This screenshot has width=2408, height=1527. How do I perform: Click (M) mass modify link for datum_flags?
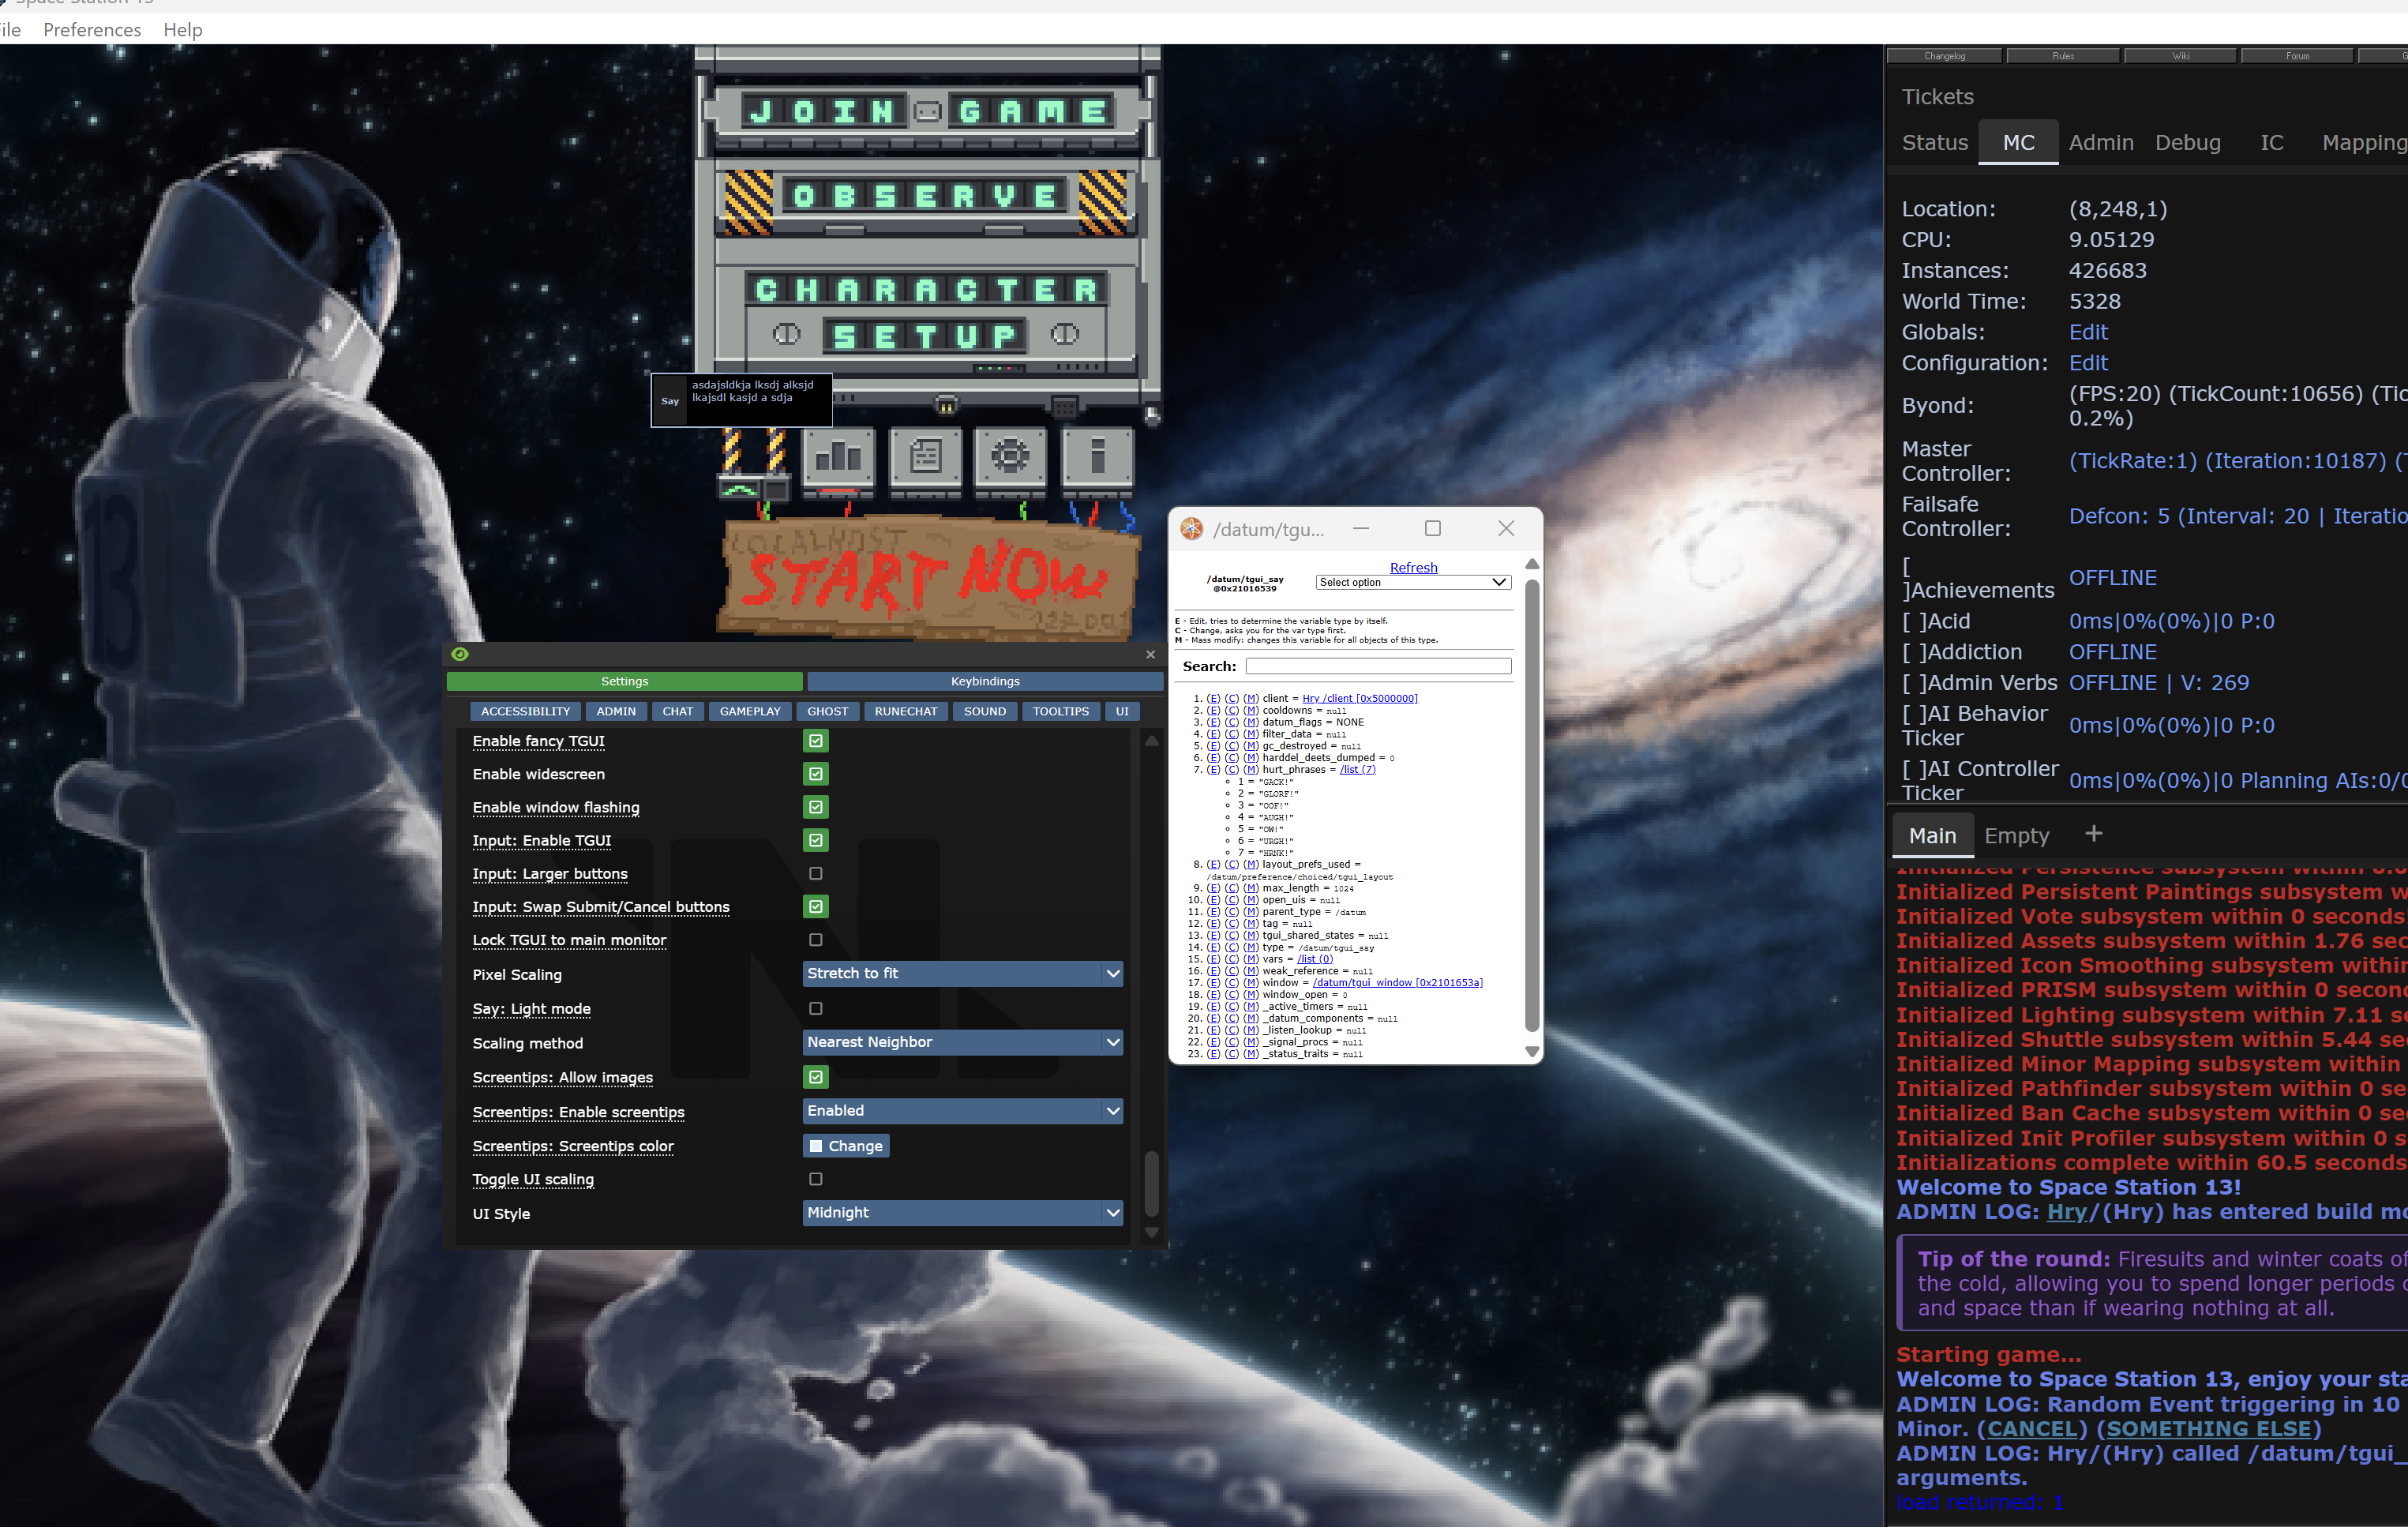click(1251, 722)
